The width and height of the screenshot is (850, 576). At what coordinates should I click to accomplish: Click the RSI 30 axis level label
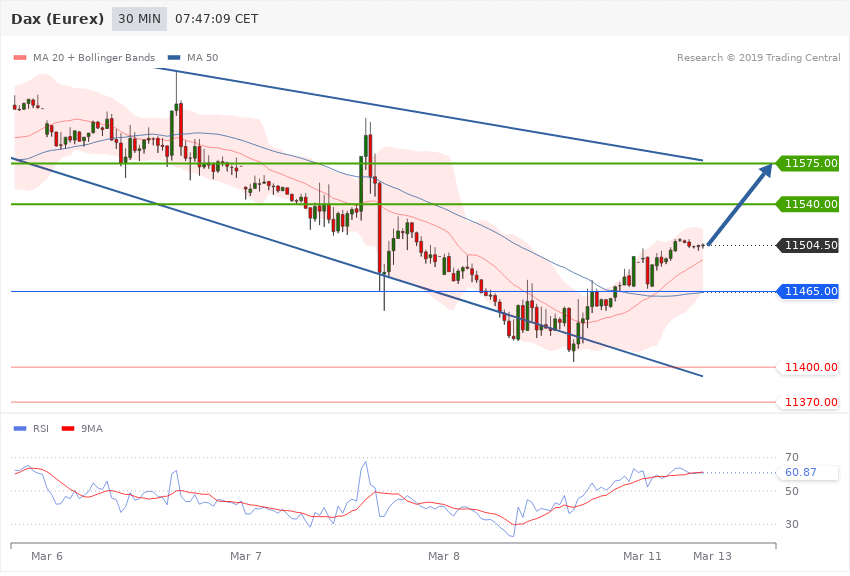click(x=792, y=525)
